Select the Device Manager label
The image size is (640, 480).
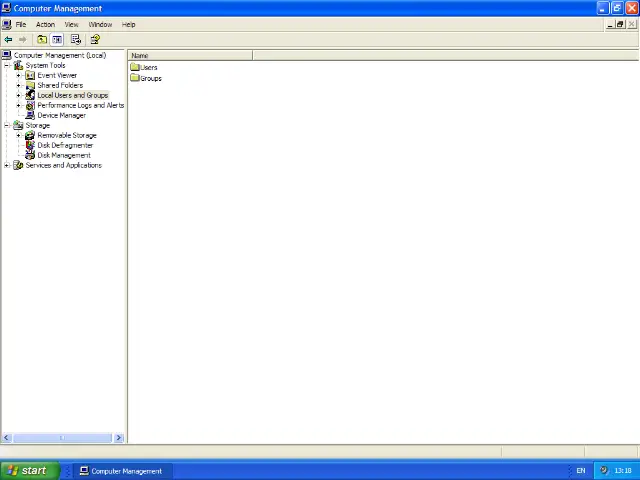click(x=62, y=116)
